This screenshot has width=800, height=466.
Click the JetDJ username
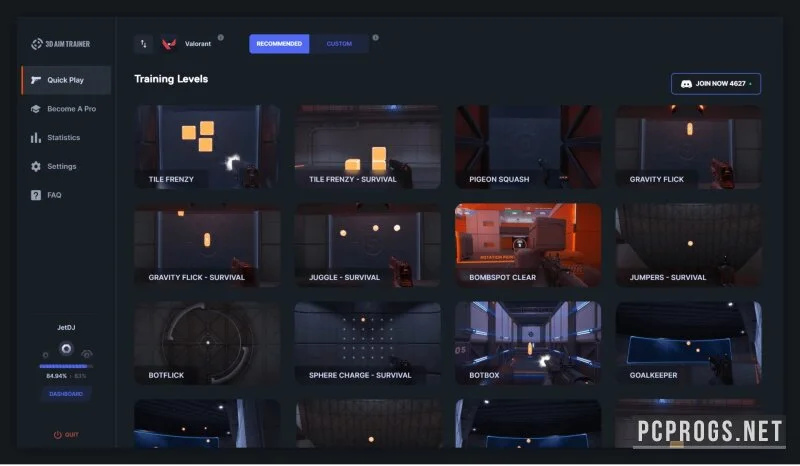point(66,328)
